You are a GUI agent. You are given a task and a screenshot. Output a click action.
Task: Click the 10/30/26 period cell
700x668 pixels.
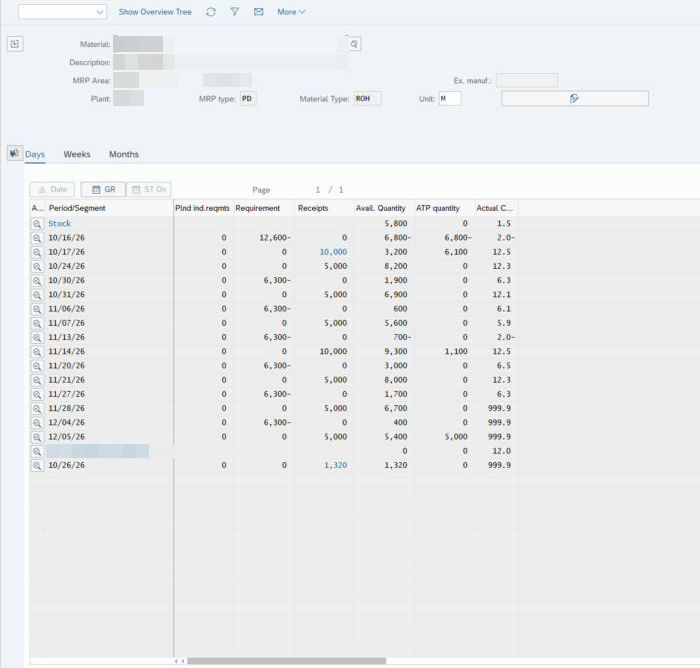pyautogui.click(x=67, y=280)
